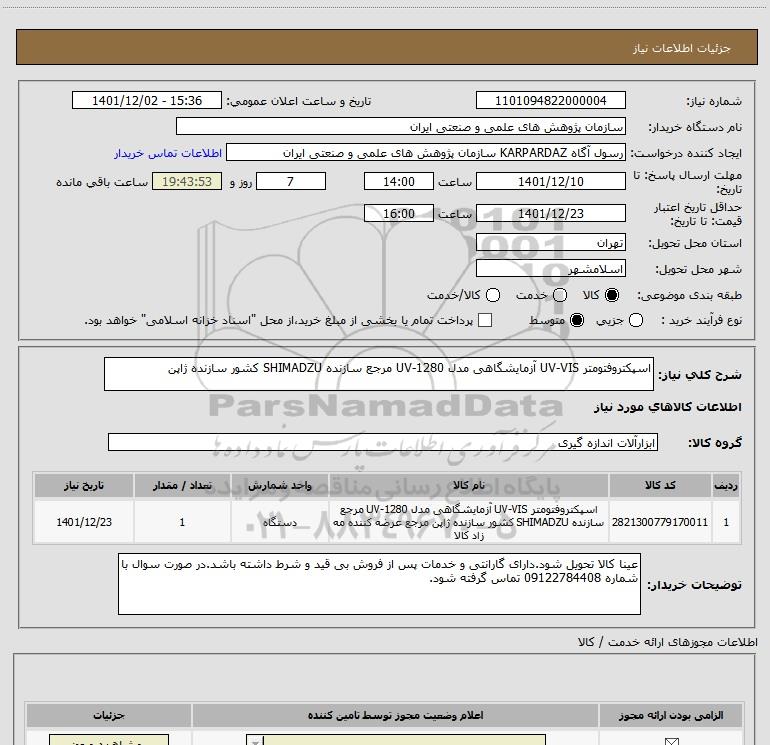Choose جزیی purchase process type
This screenshot has height=745, width=770.
(x=635, y=320)
